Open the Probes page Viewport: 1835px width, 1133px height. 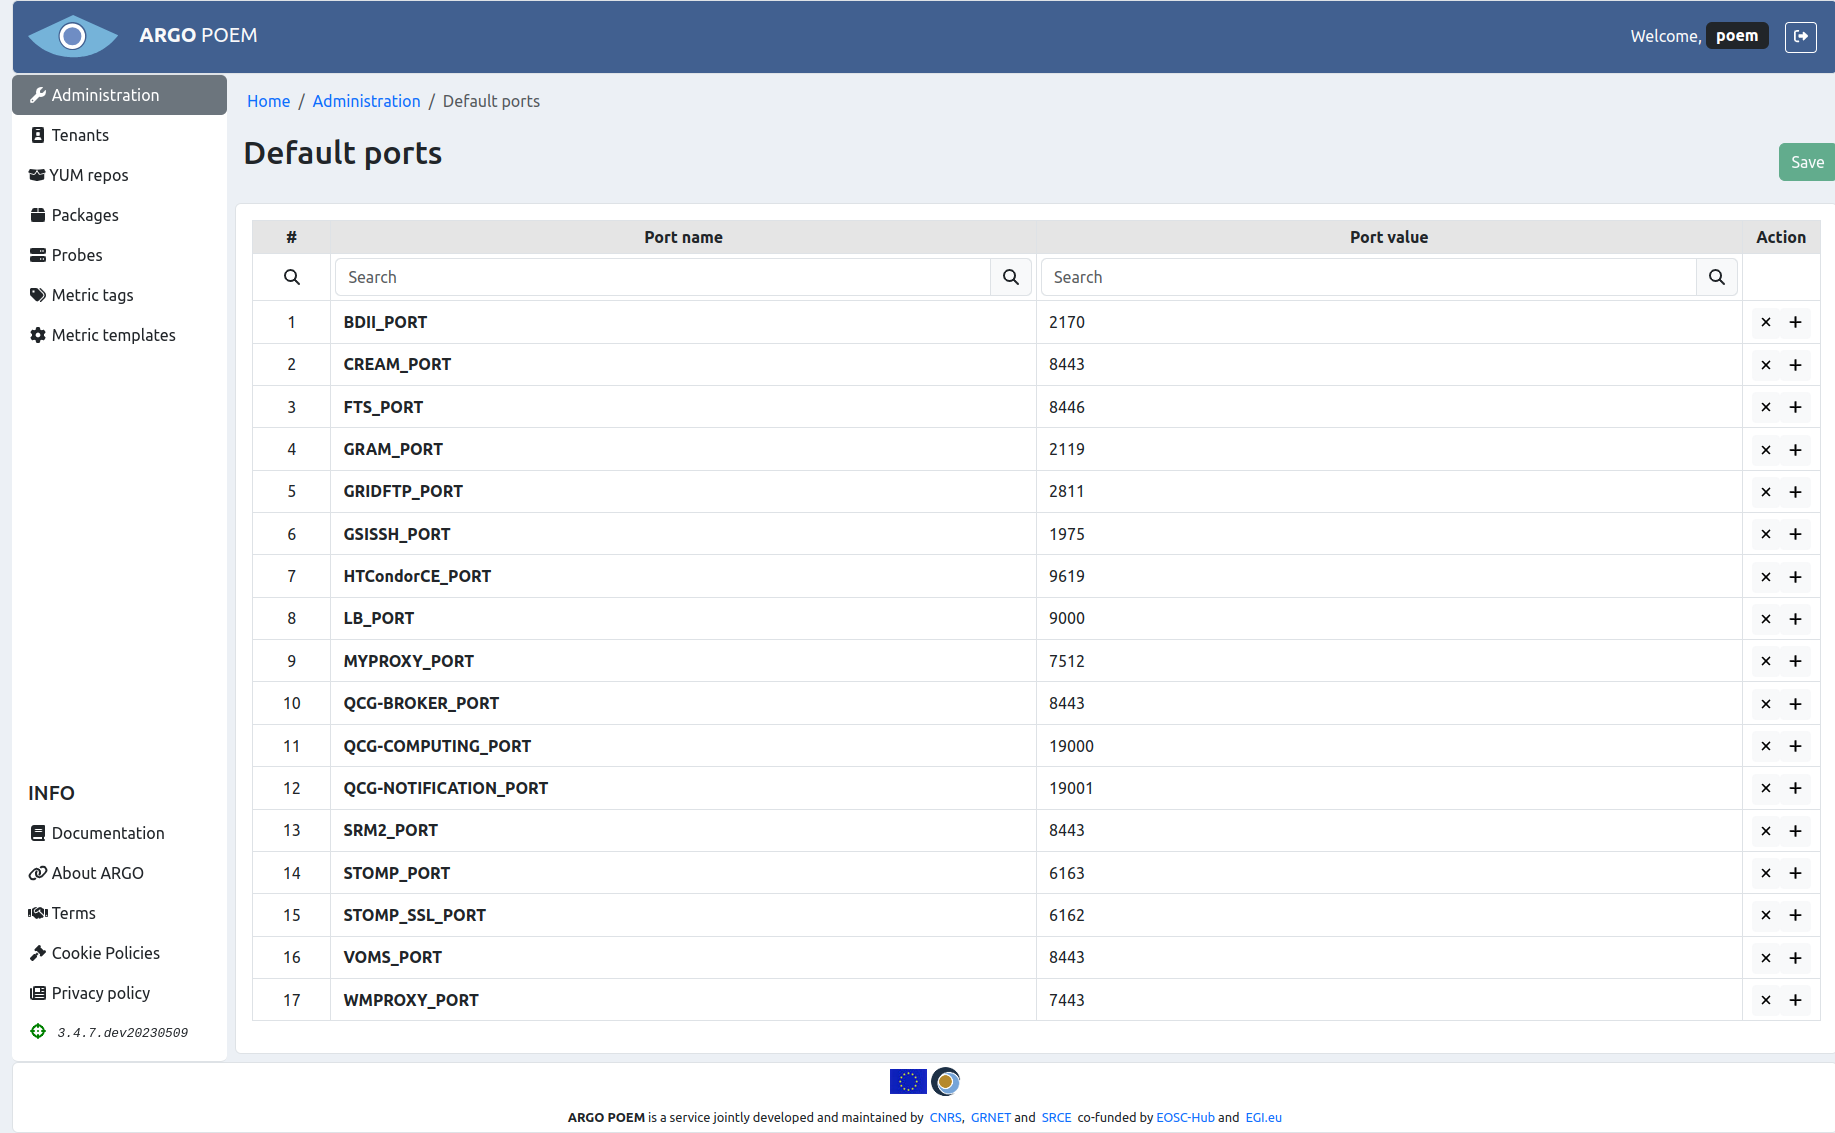76,255
